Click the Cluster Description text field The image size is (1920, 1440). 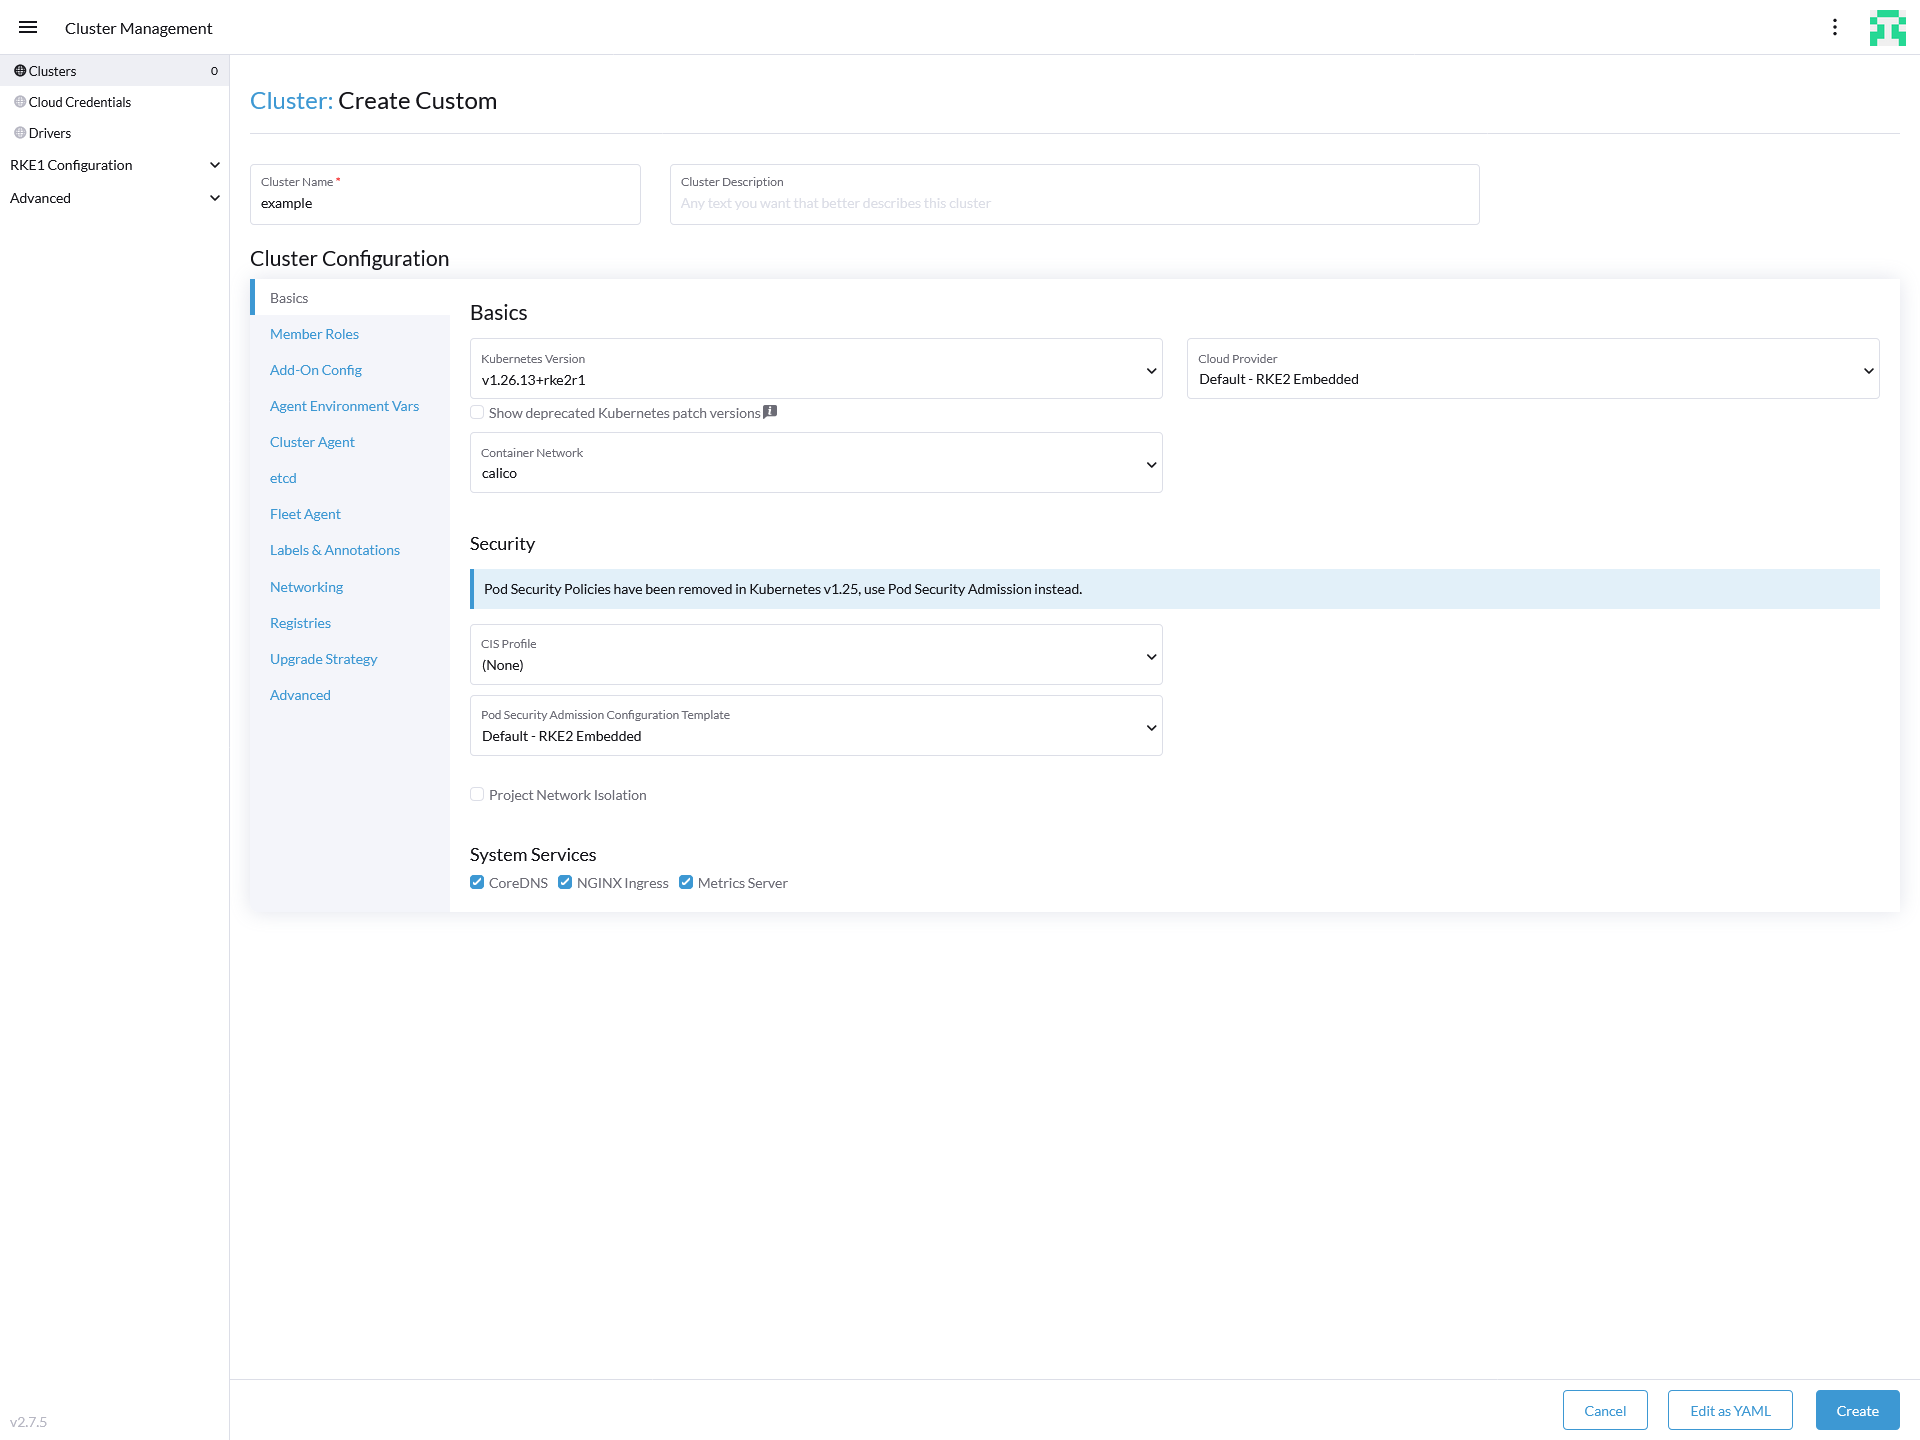[x=1073, y=202]
